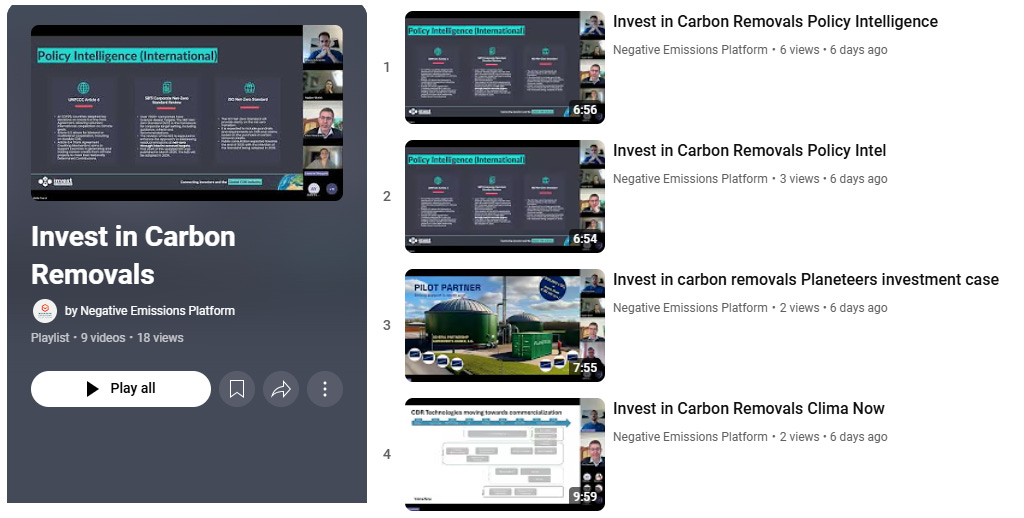Image resolution: width=1024 pixels, height=518 pixels.
Task: Click the '9 videos' count text
Action: (x=103, y=338)
